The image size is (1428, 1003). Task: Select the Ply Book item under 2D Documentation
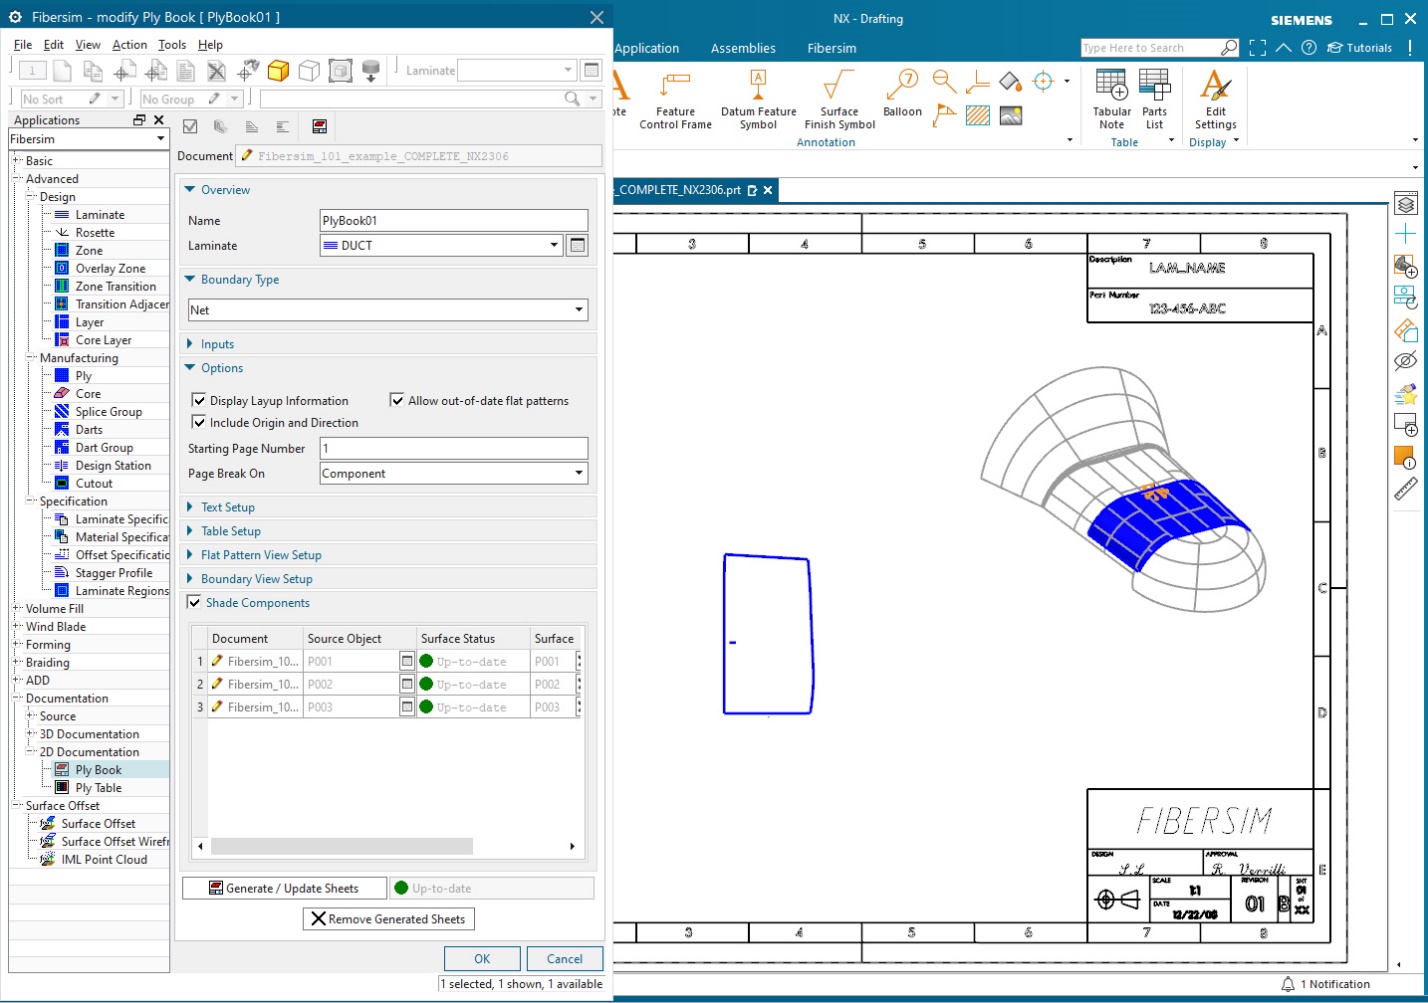tap(100, 769)
